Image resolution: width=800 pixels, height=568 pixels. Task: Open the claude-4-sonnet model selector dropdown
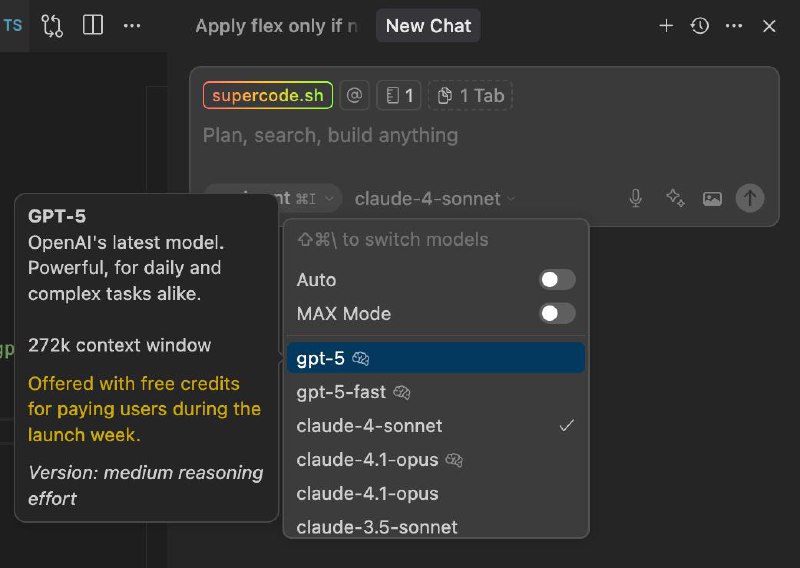(435, 199)
